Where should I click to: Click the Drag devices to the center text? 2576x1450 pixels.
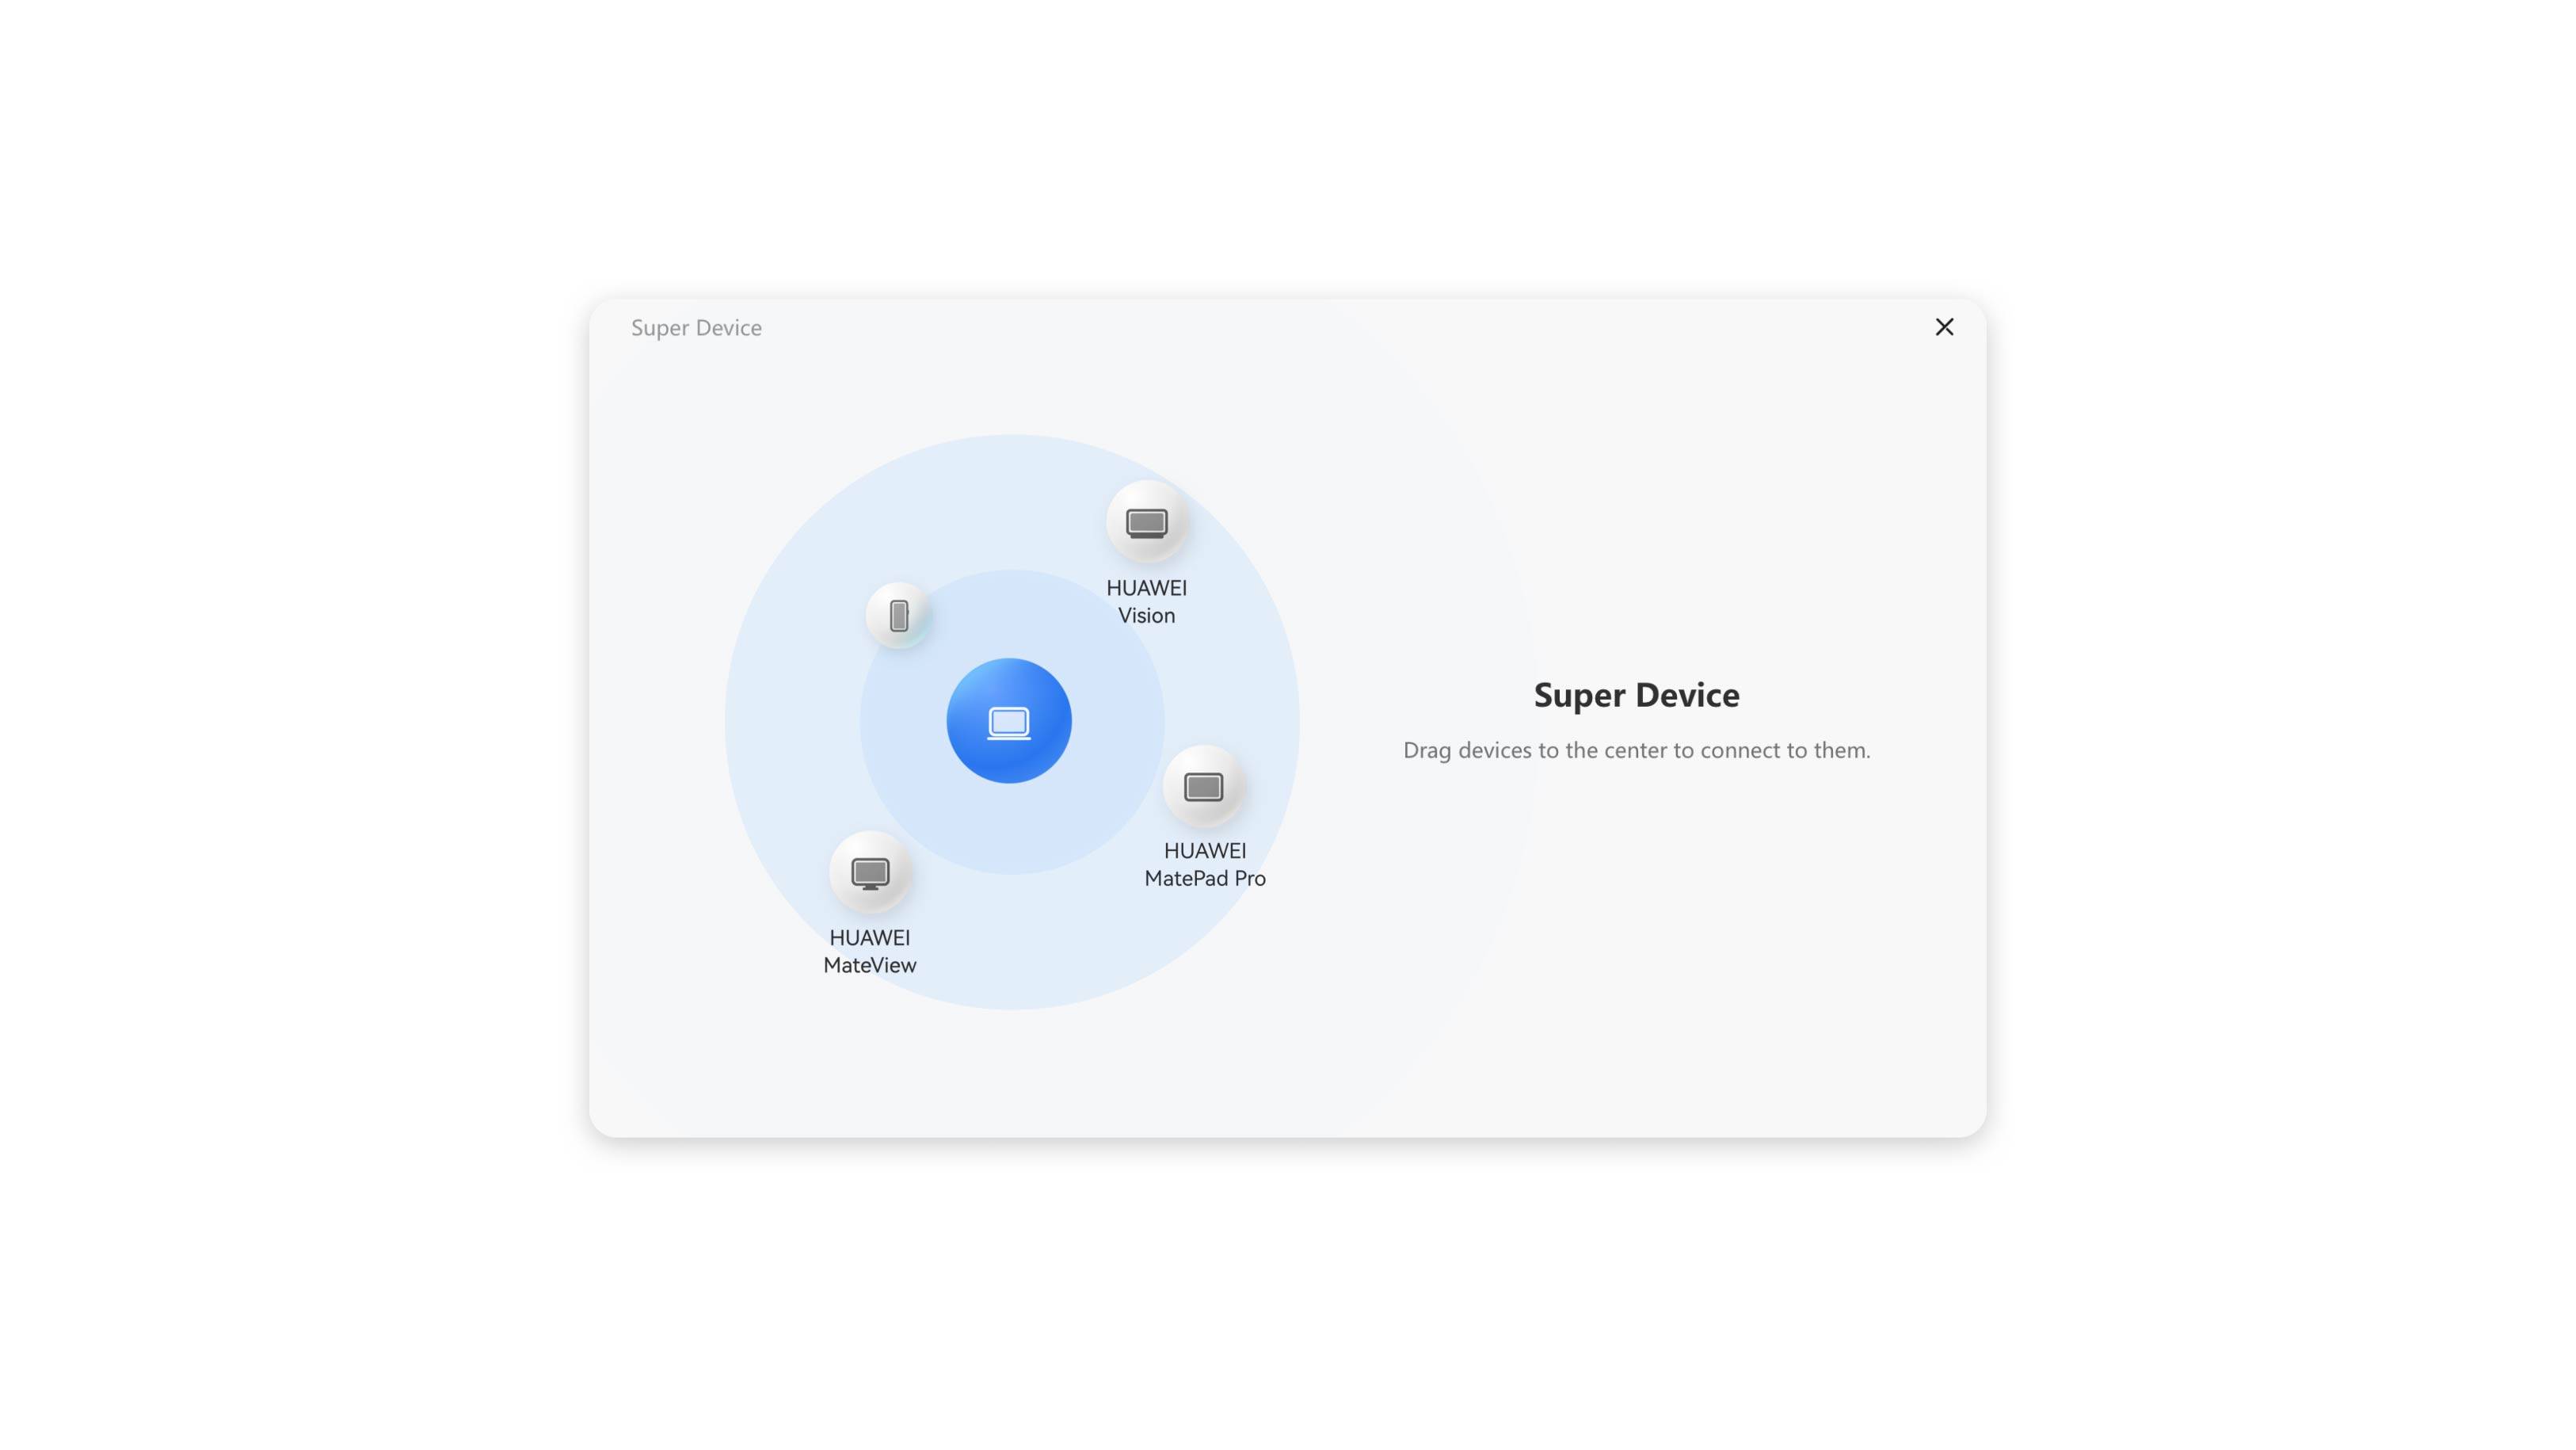point(1636,750)
